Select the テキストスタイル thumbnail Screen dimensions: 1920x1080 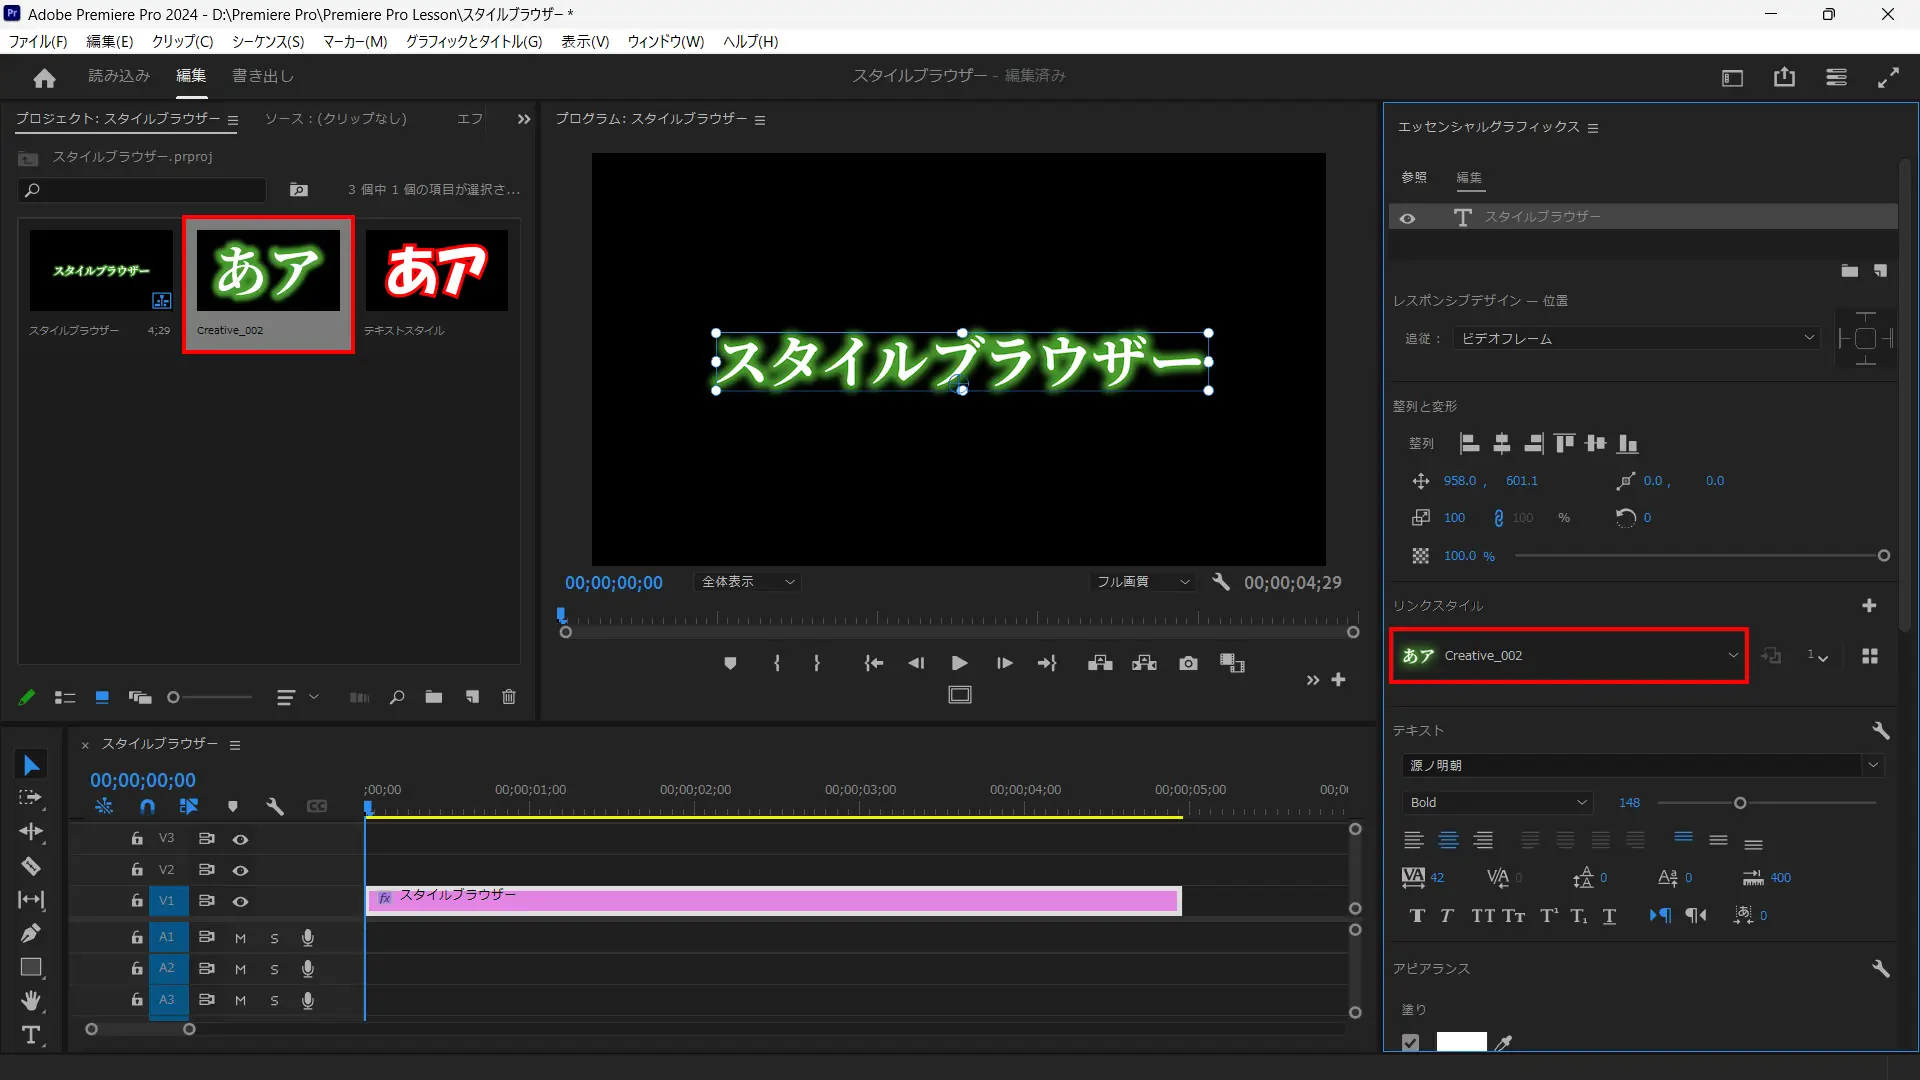436,271
